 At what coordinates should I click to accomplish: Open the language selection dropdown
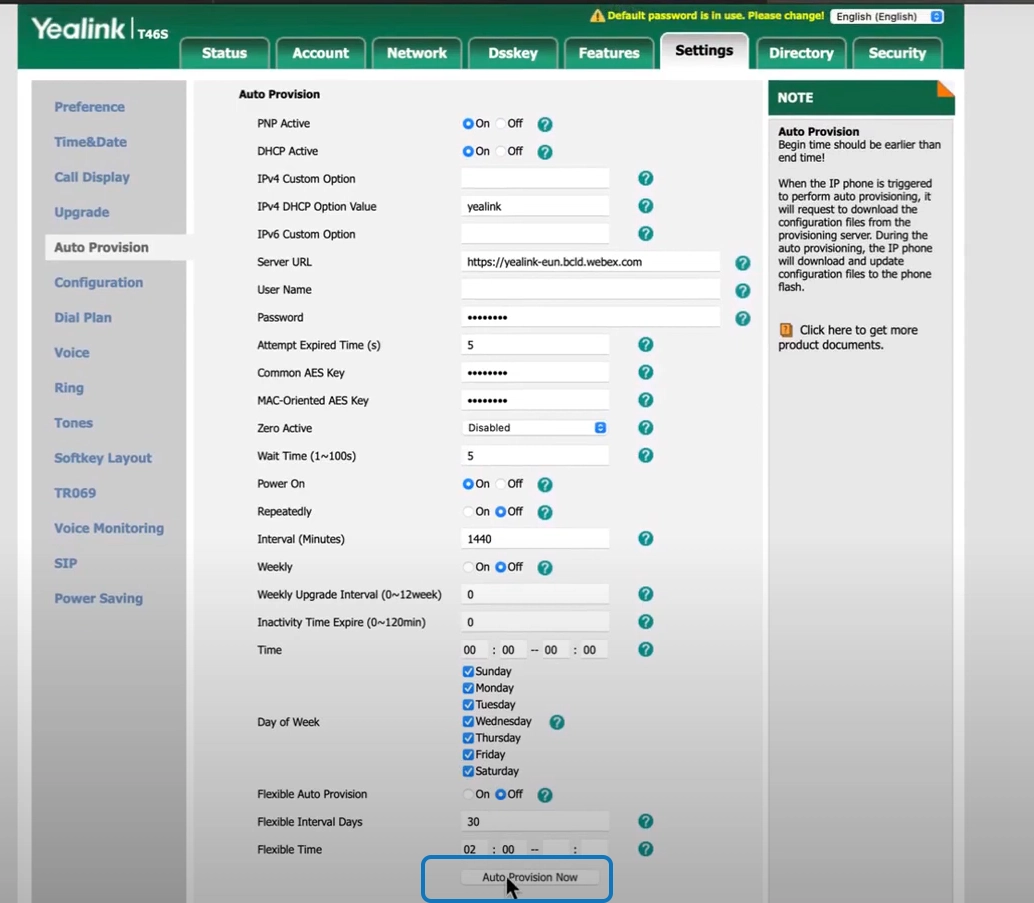888,16
